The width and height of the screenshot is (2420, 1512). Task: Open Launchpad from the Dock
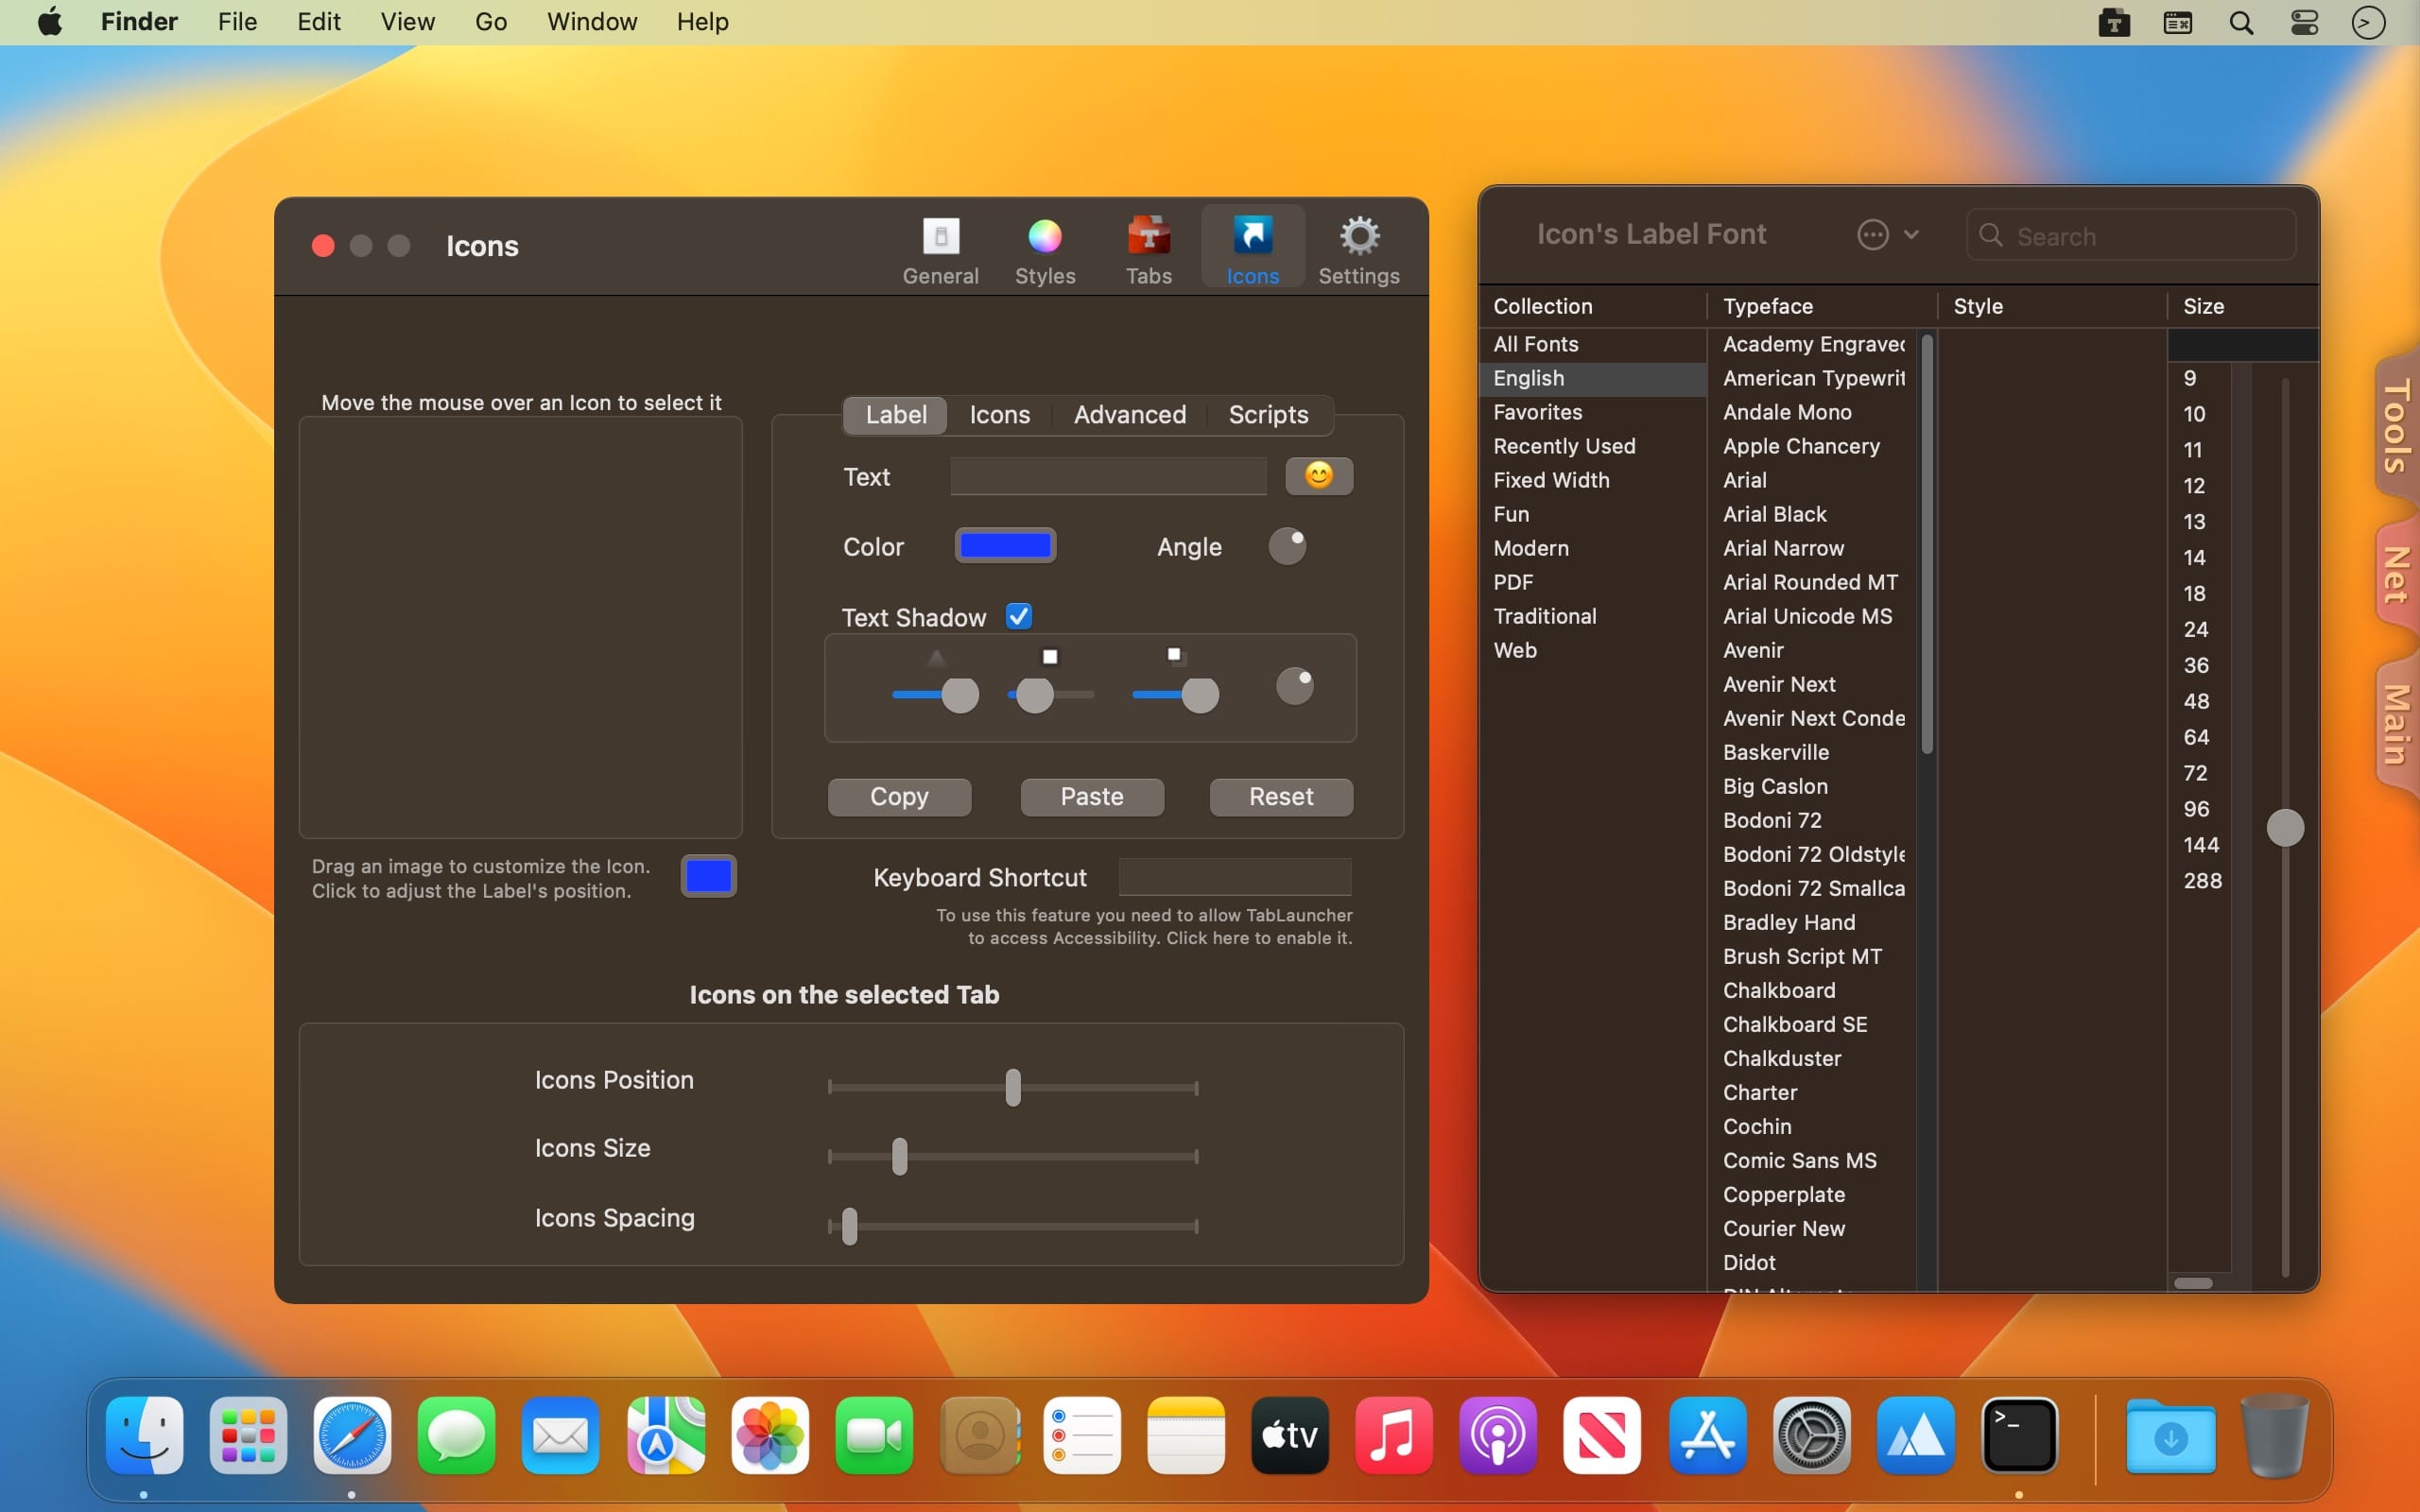[x=248, y=1435]
